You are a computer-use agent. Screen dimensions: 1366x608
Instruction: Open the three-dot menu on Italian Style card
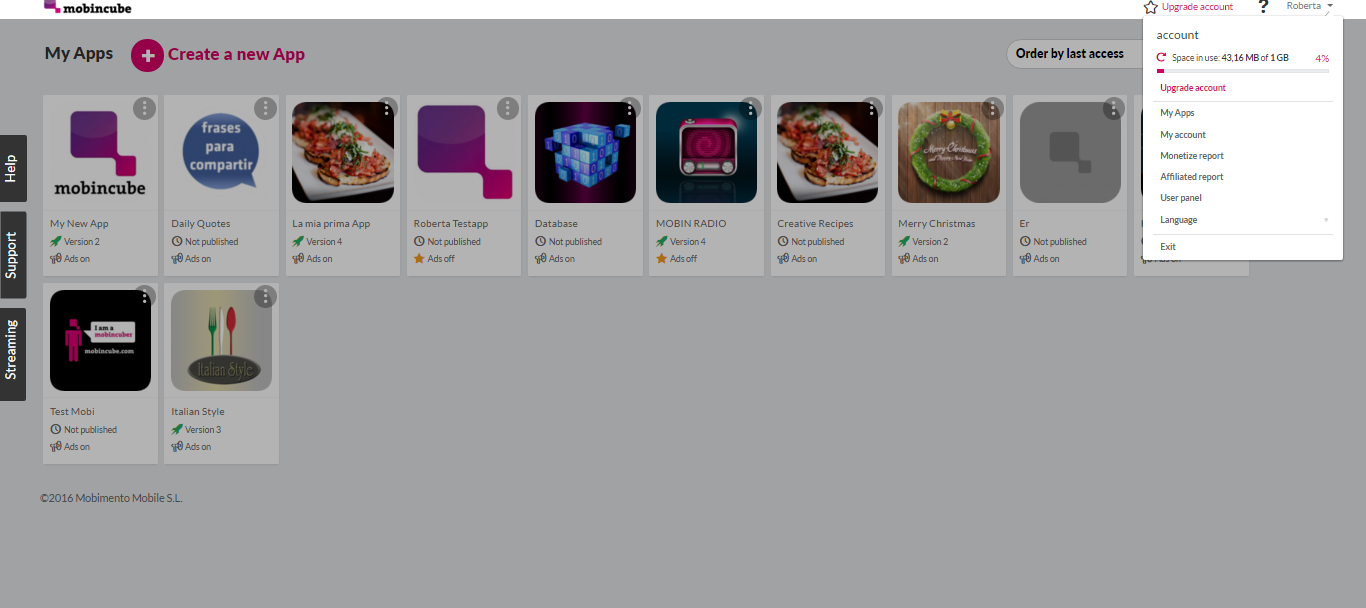(265, 296)
